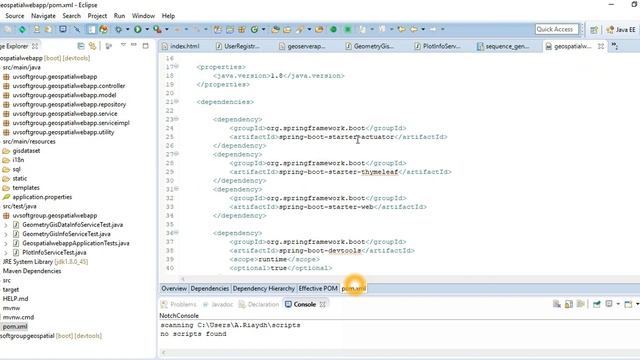Open the Search menu
This screenshot has width=640, height=360.
click(71, 16)
